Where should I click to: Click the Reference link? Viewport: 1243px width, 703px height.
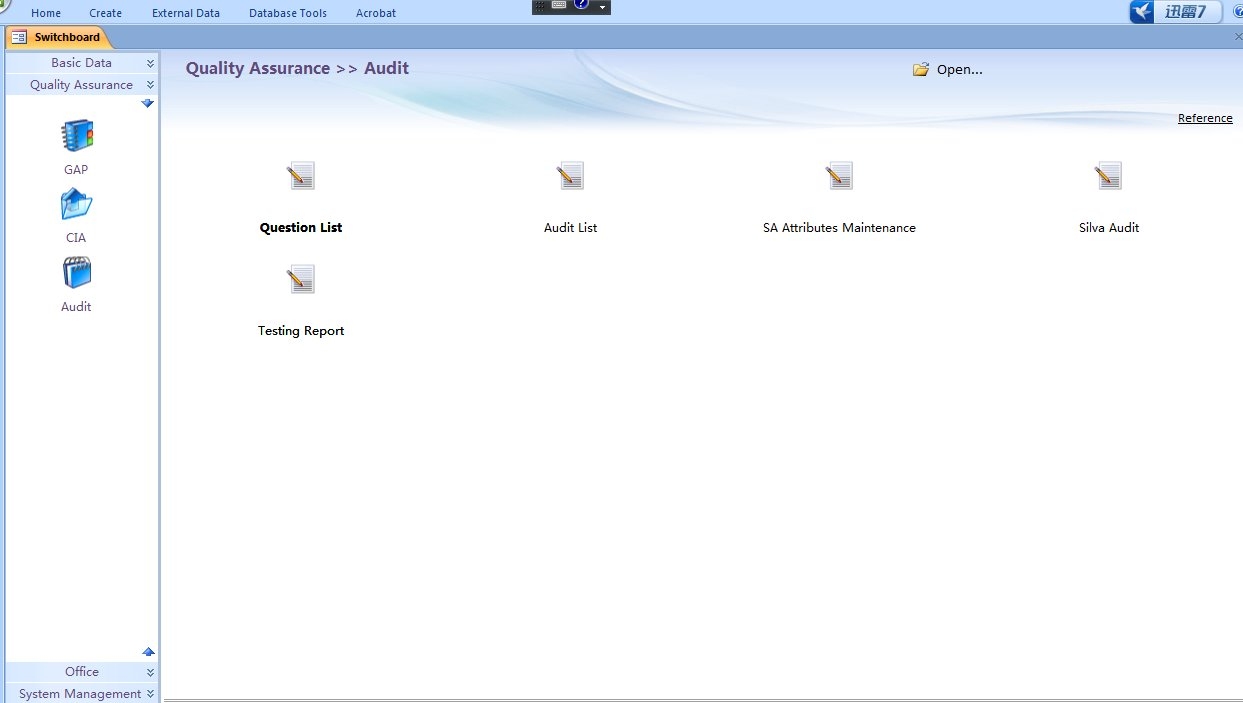coord(1204,118)
